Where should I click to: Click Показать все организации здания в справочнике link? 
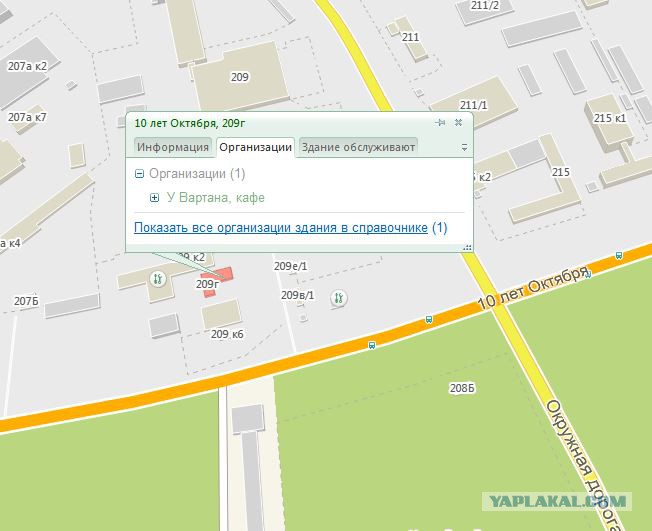coord(281,228)
